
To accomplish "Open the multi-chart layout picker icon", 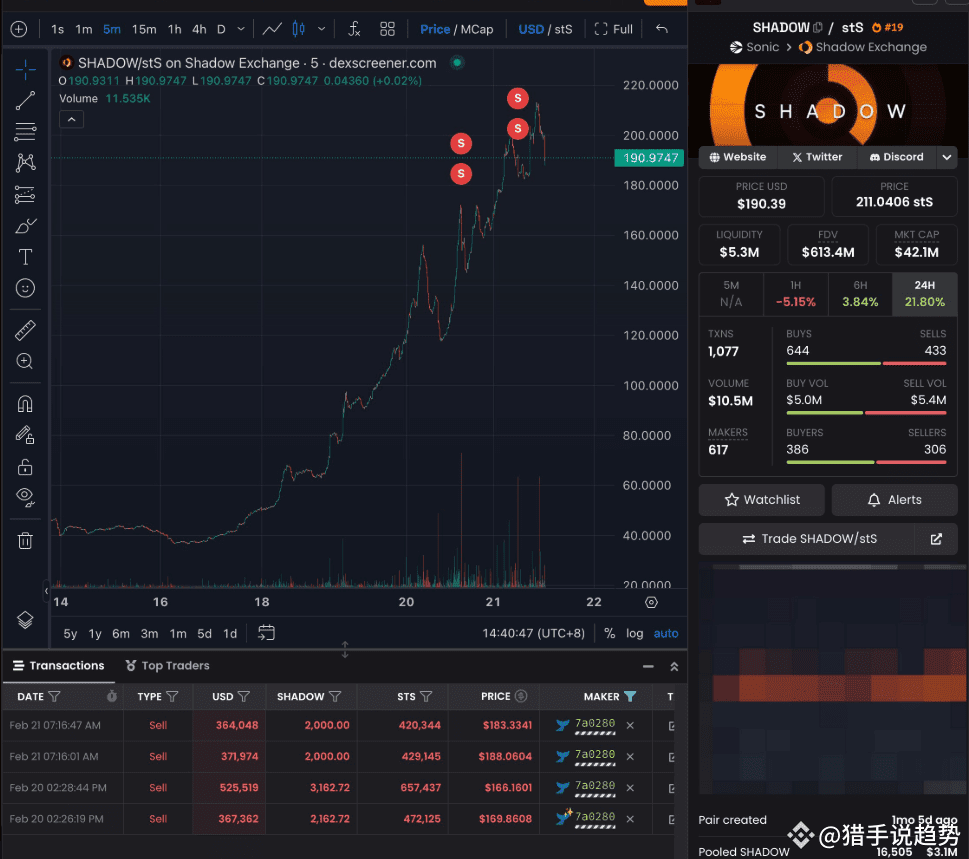I will (387, 29).
